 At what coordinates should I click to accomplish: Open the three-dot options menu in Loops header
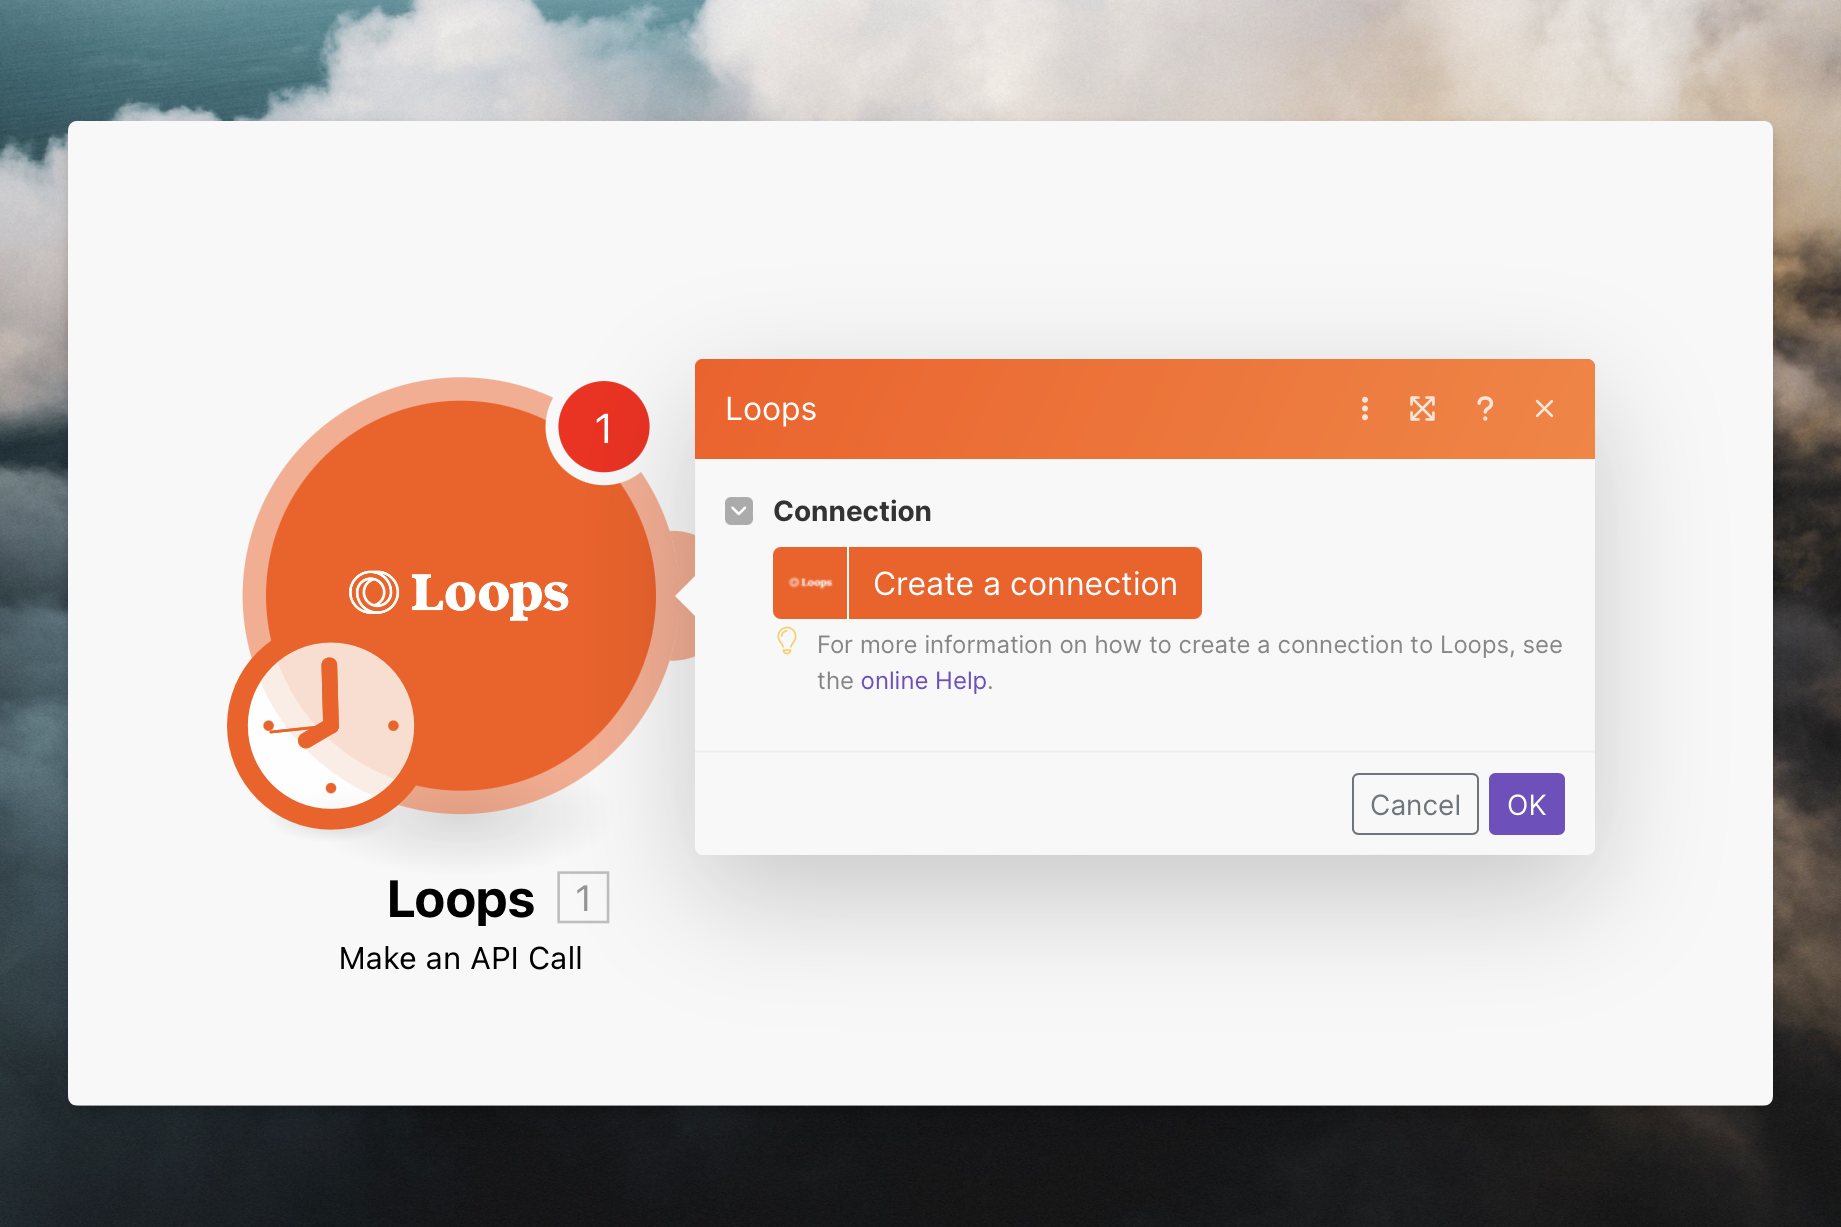point(1364,408)
